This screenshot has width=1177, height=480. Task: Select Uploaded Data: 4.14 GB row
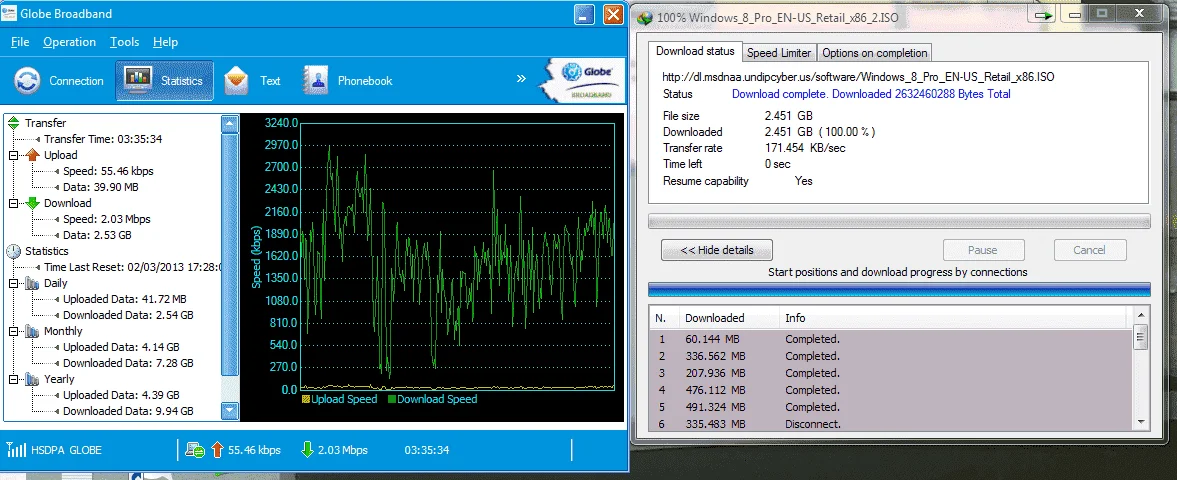(121, 347)
